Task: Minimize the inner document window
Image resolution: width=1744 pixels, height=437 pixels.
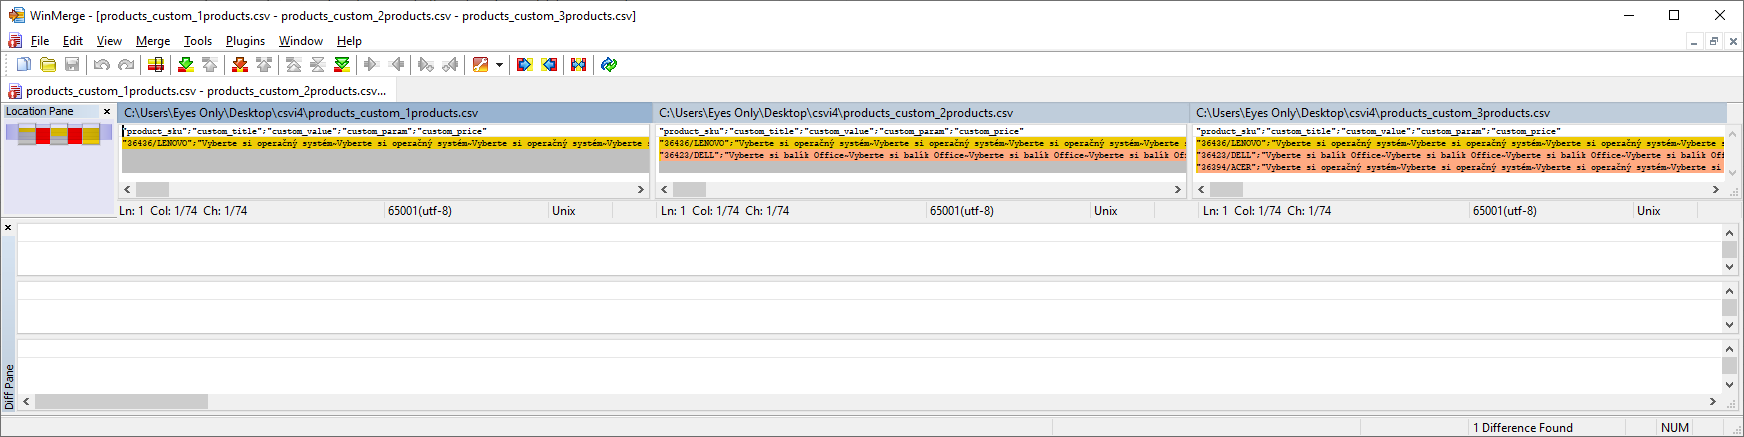Action: point(1694,41)
